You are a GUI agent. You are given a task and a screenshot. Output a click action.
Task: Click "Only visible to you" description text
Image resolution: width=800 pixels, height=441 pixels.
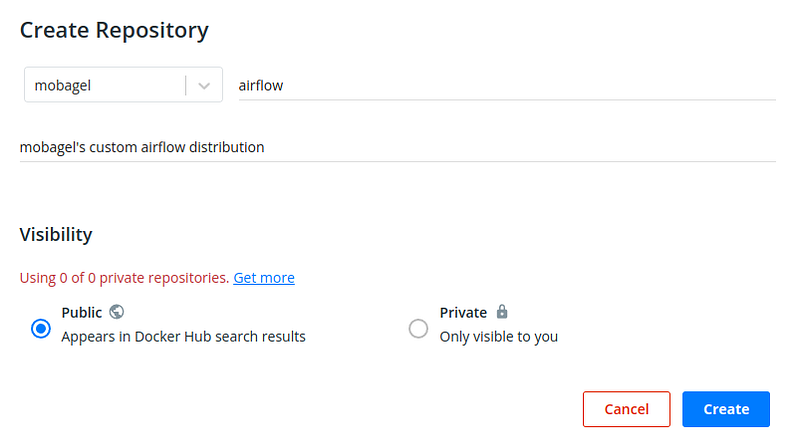point(498,337)
